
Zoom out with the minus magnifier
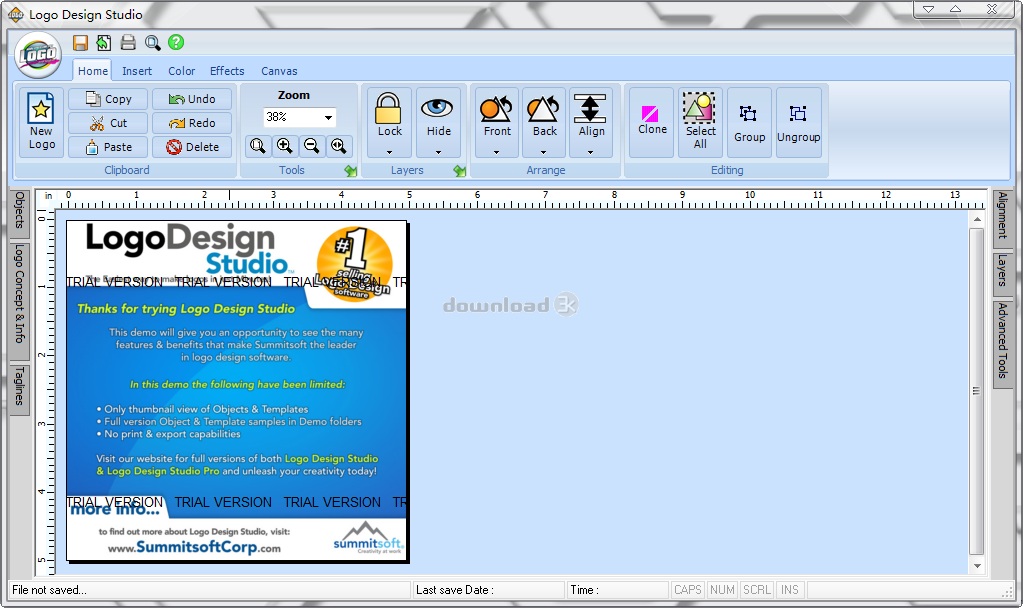(311, 146)
